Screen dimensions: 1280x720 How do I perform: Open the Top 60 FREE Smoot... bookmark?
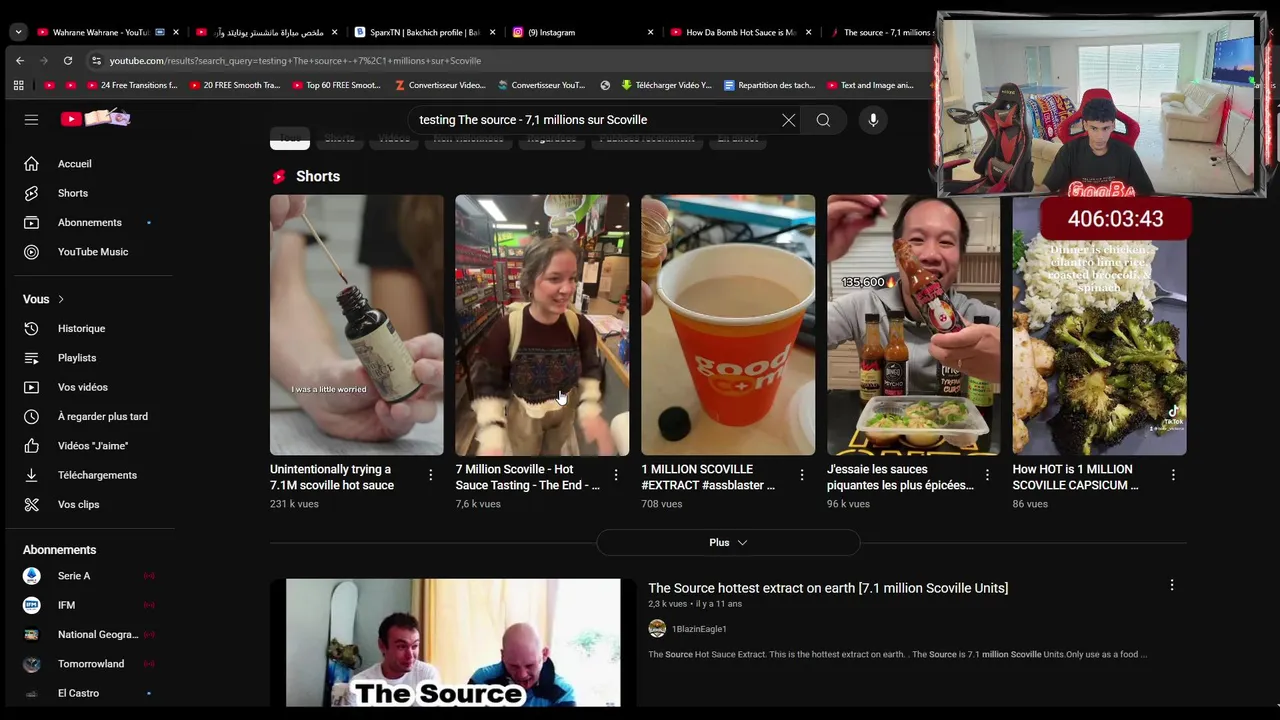[336, 85]
